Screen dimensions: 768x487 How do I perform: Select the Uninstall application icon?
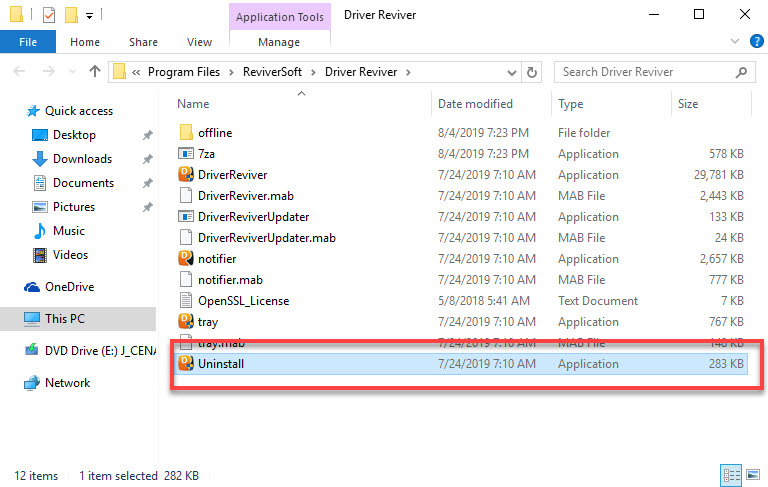[186, 363]
